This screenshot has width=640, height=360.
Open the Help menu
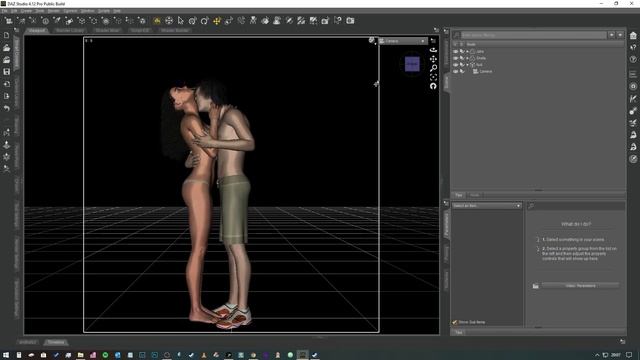(117, 11)
